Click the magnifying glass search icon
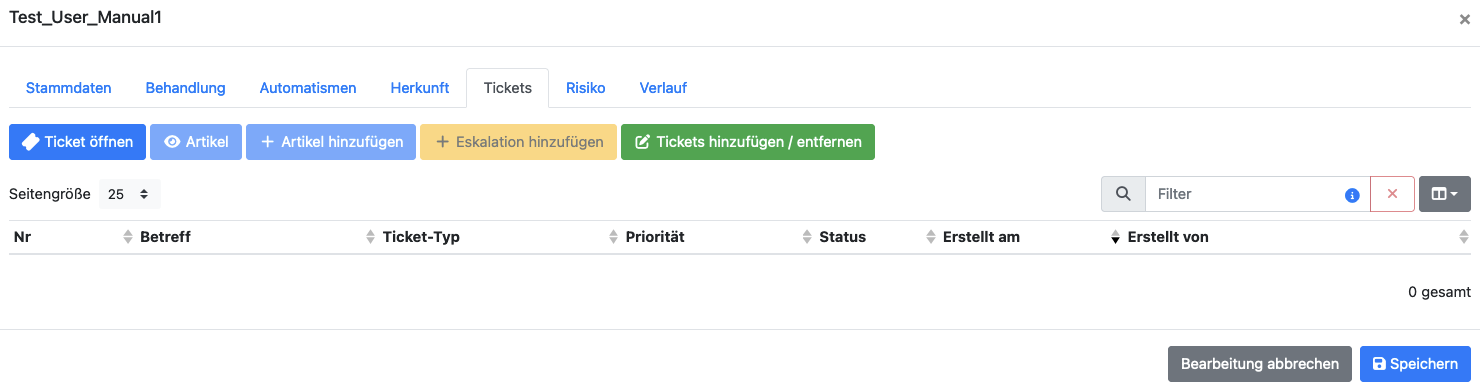Viewport: 1480px width, 388px height. pos(1123,194)
